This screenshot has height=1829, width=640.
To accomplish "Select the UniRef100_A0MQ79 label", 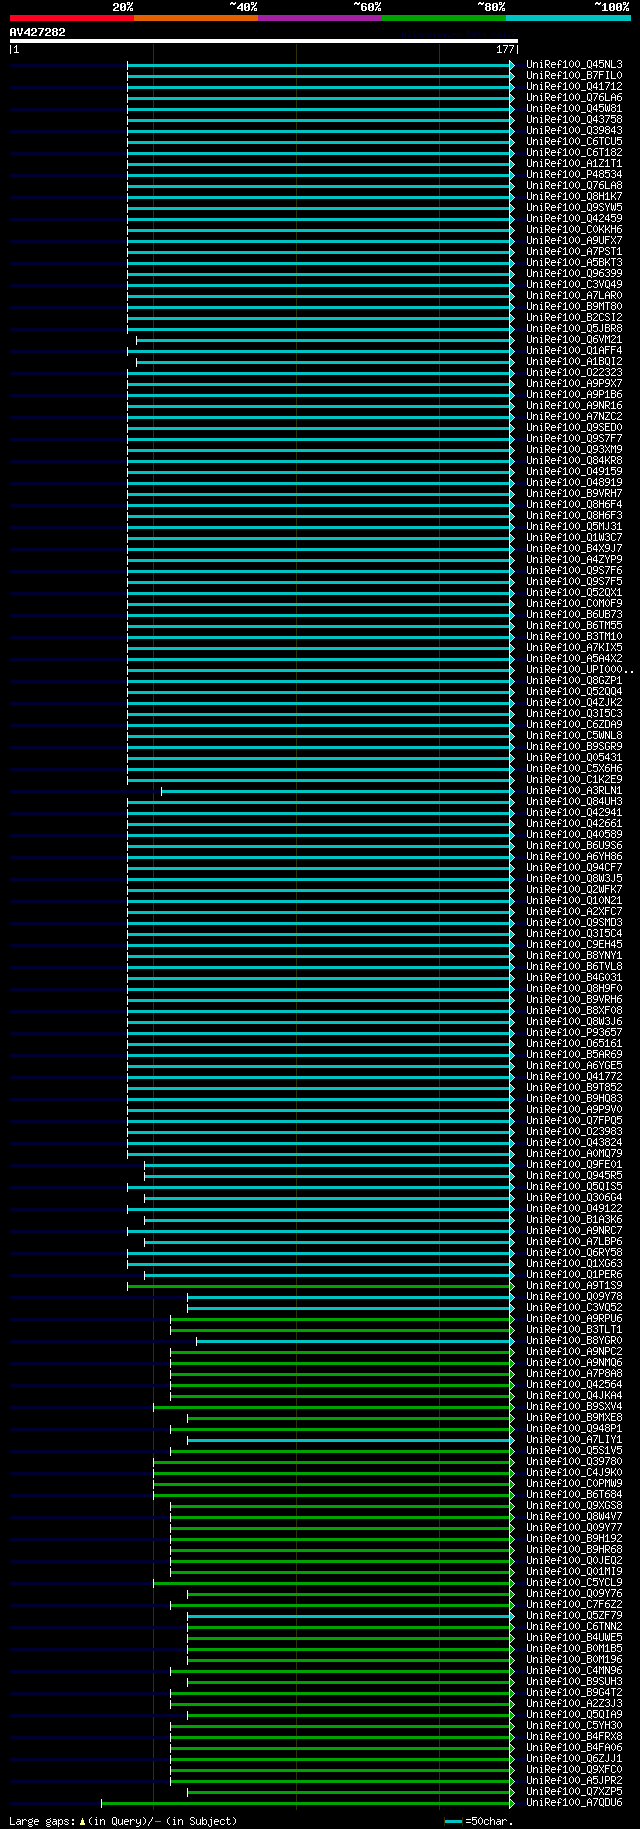I will 574,1154.
